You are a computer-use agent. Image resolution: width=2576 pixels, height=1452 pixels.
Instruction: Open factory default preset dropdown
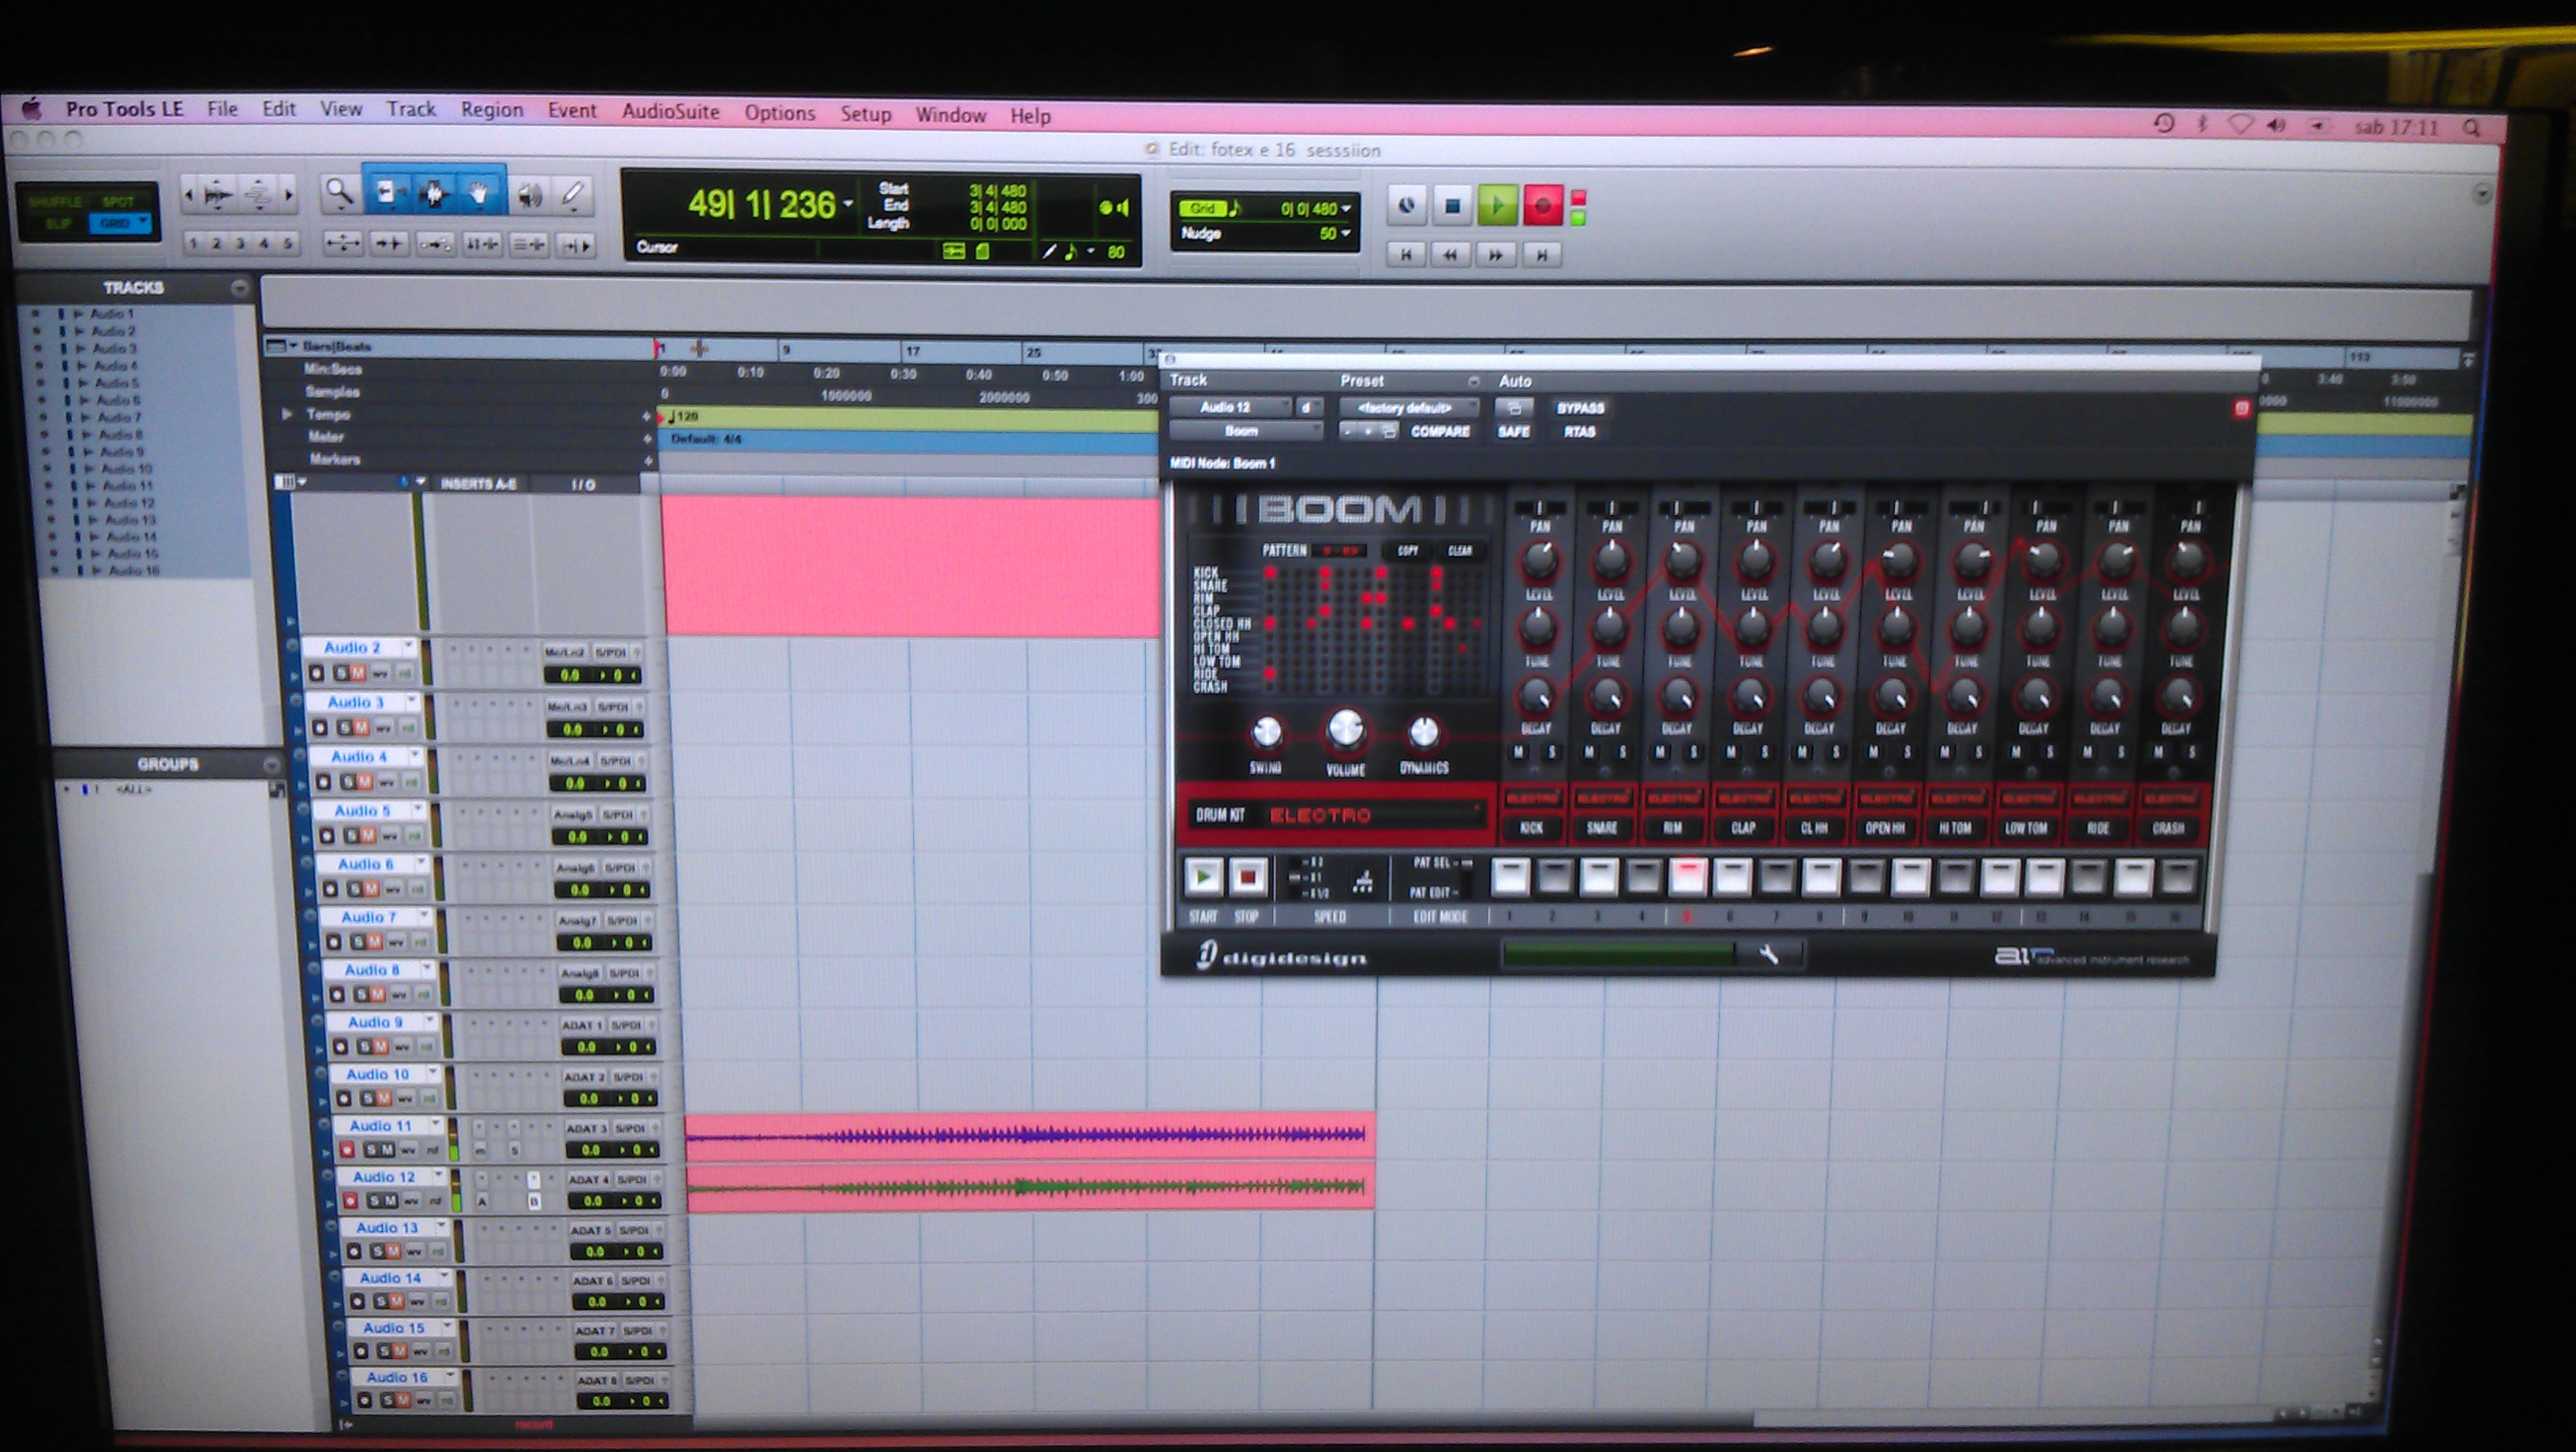(x=1409, y=407)
